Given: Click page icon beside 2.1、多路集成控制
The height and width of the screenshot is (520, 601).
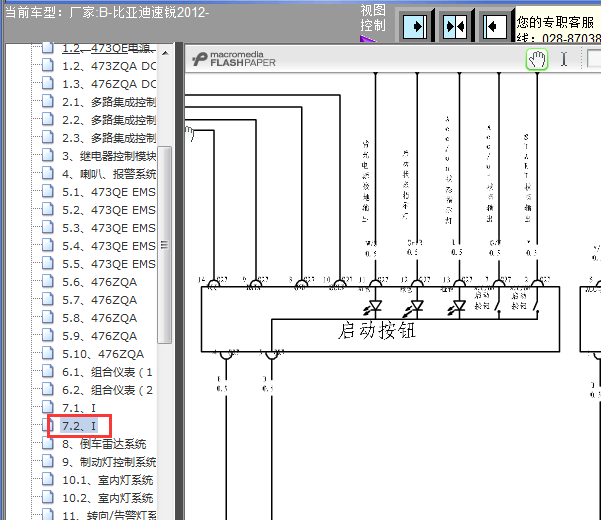Looking at the screenshot, I should pyautogui.click(x=48, y=101).
